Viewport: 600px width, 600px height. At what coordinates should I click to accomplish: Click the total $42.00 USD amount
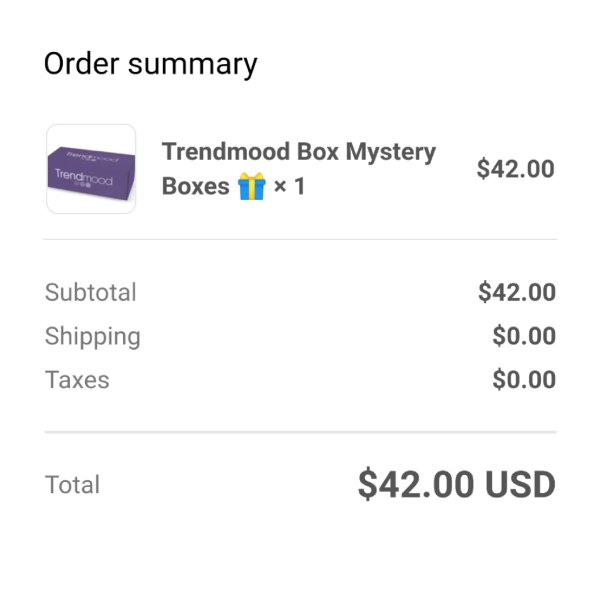457,484
